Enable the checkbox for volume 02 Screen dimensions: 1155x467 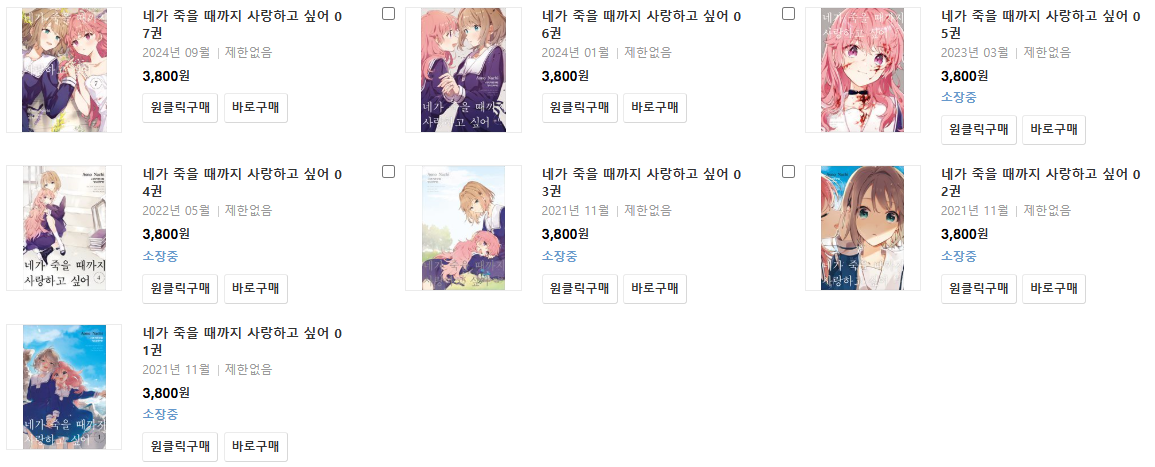[788, 171]
